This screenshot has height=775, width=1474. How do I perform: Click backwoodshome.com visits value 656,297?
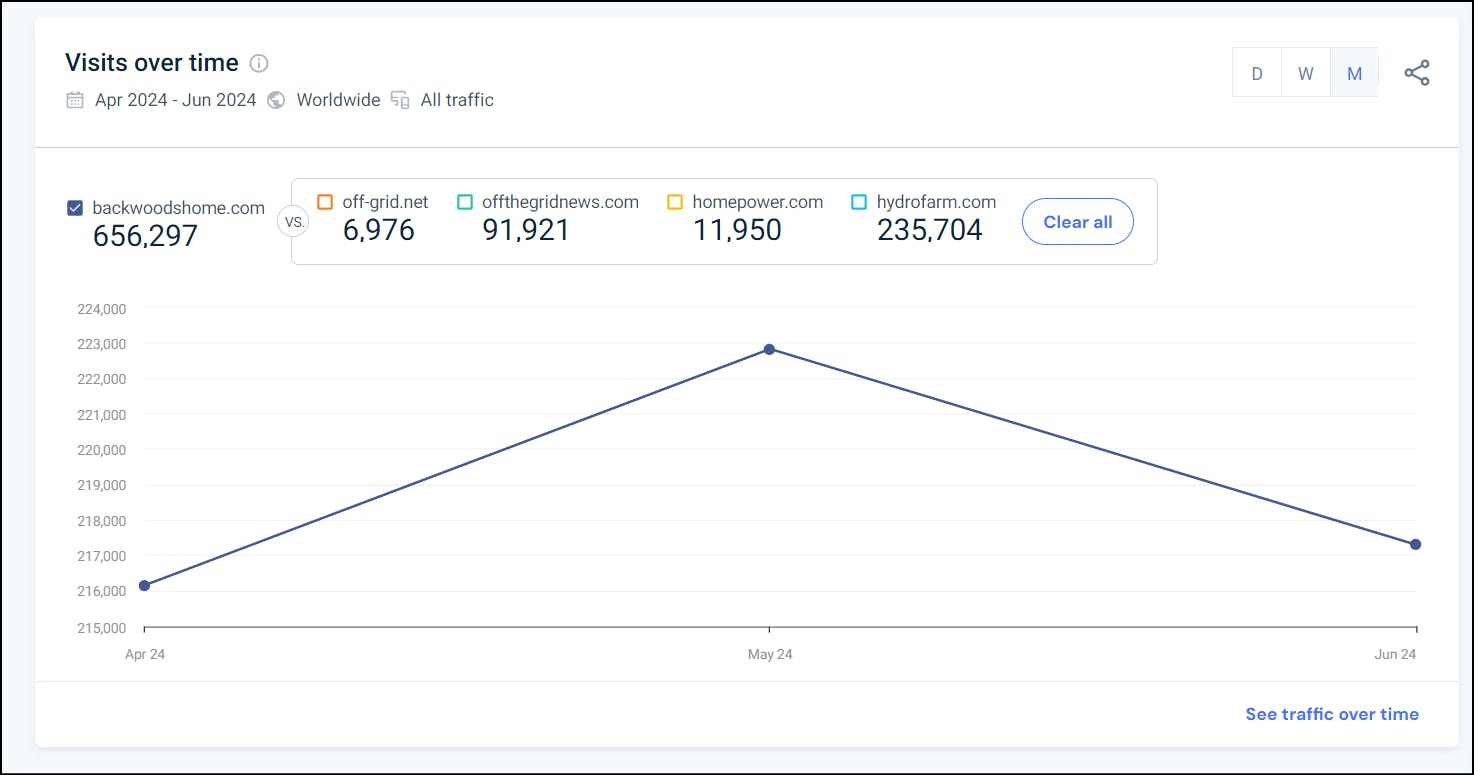point(145,236)
